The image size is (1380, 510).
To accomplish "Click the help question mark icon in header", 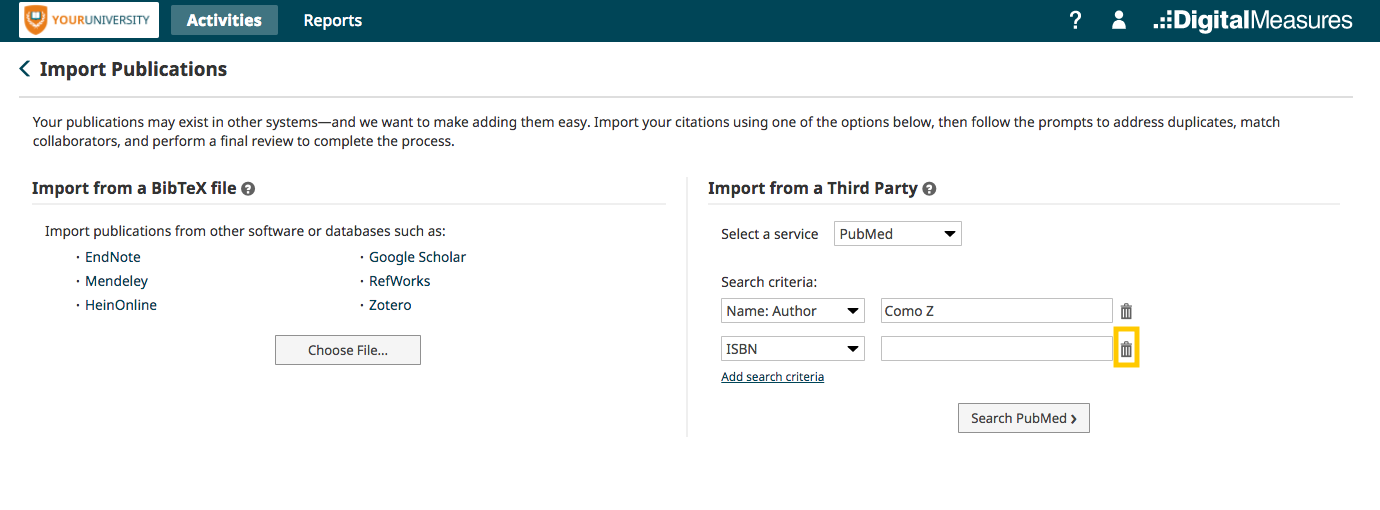I will pos(1075,20).
